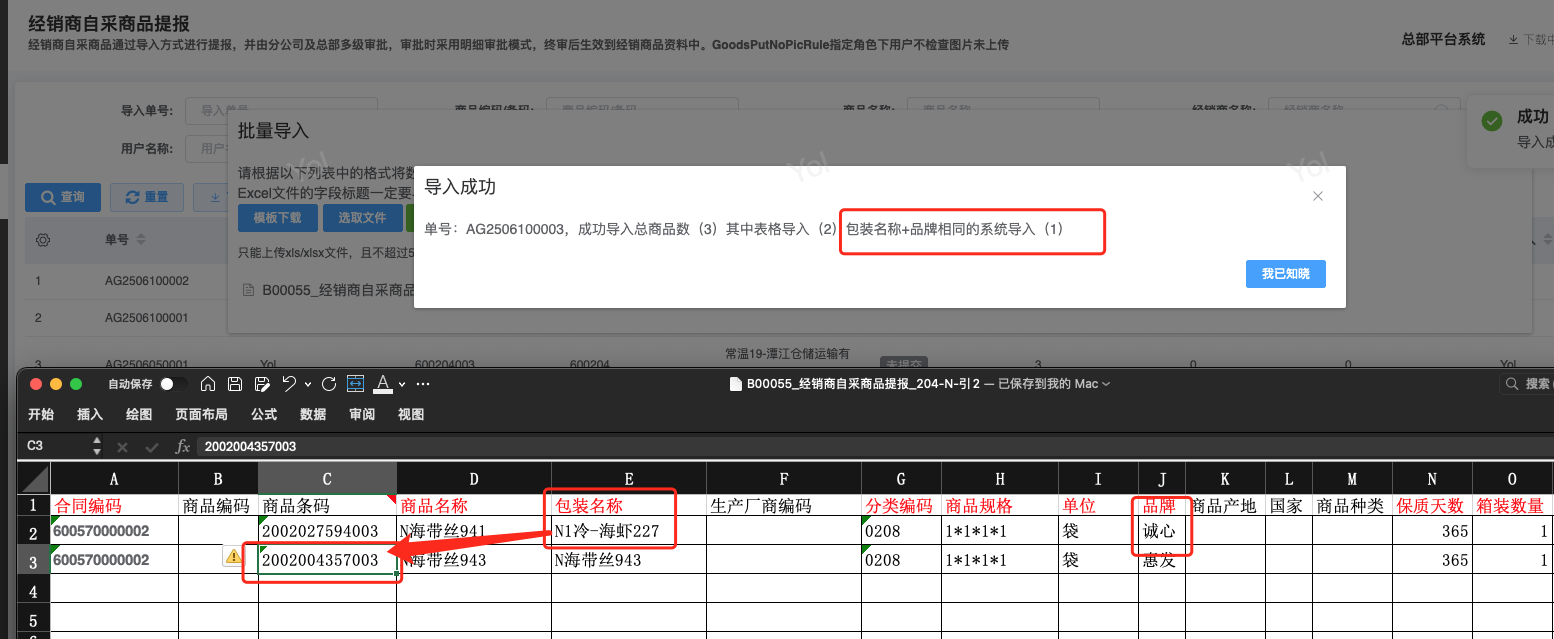Click the font color A swatch
The height and width of the screenshot is (639, 1554).
click(x=383, y=384)
